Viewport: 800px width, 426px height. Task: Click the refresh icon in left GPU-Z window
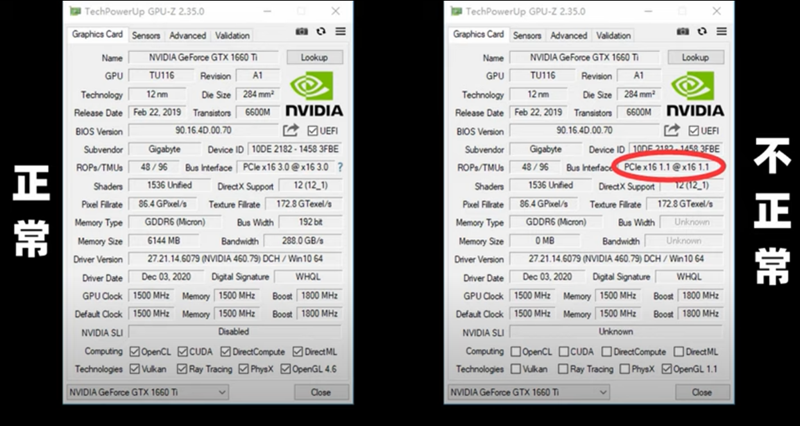321,32
